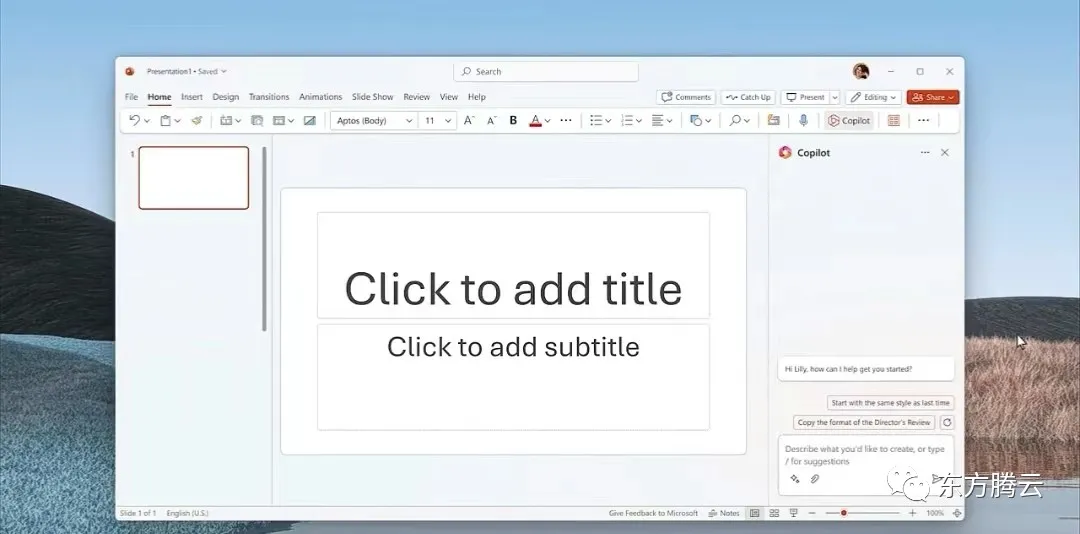Switch to the Slide Show tab

click(x=372, y=97)
